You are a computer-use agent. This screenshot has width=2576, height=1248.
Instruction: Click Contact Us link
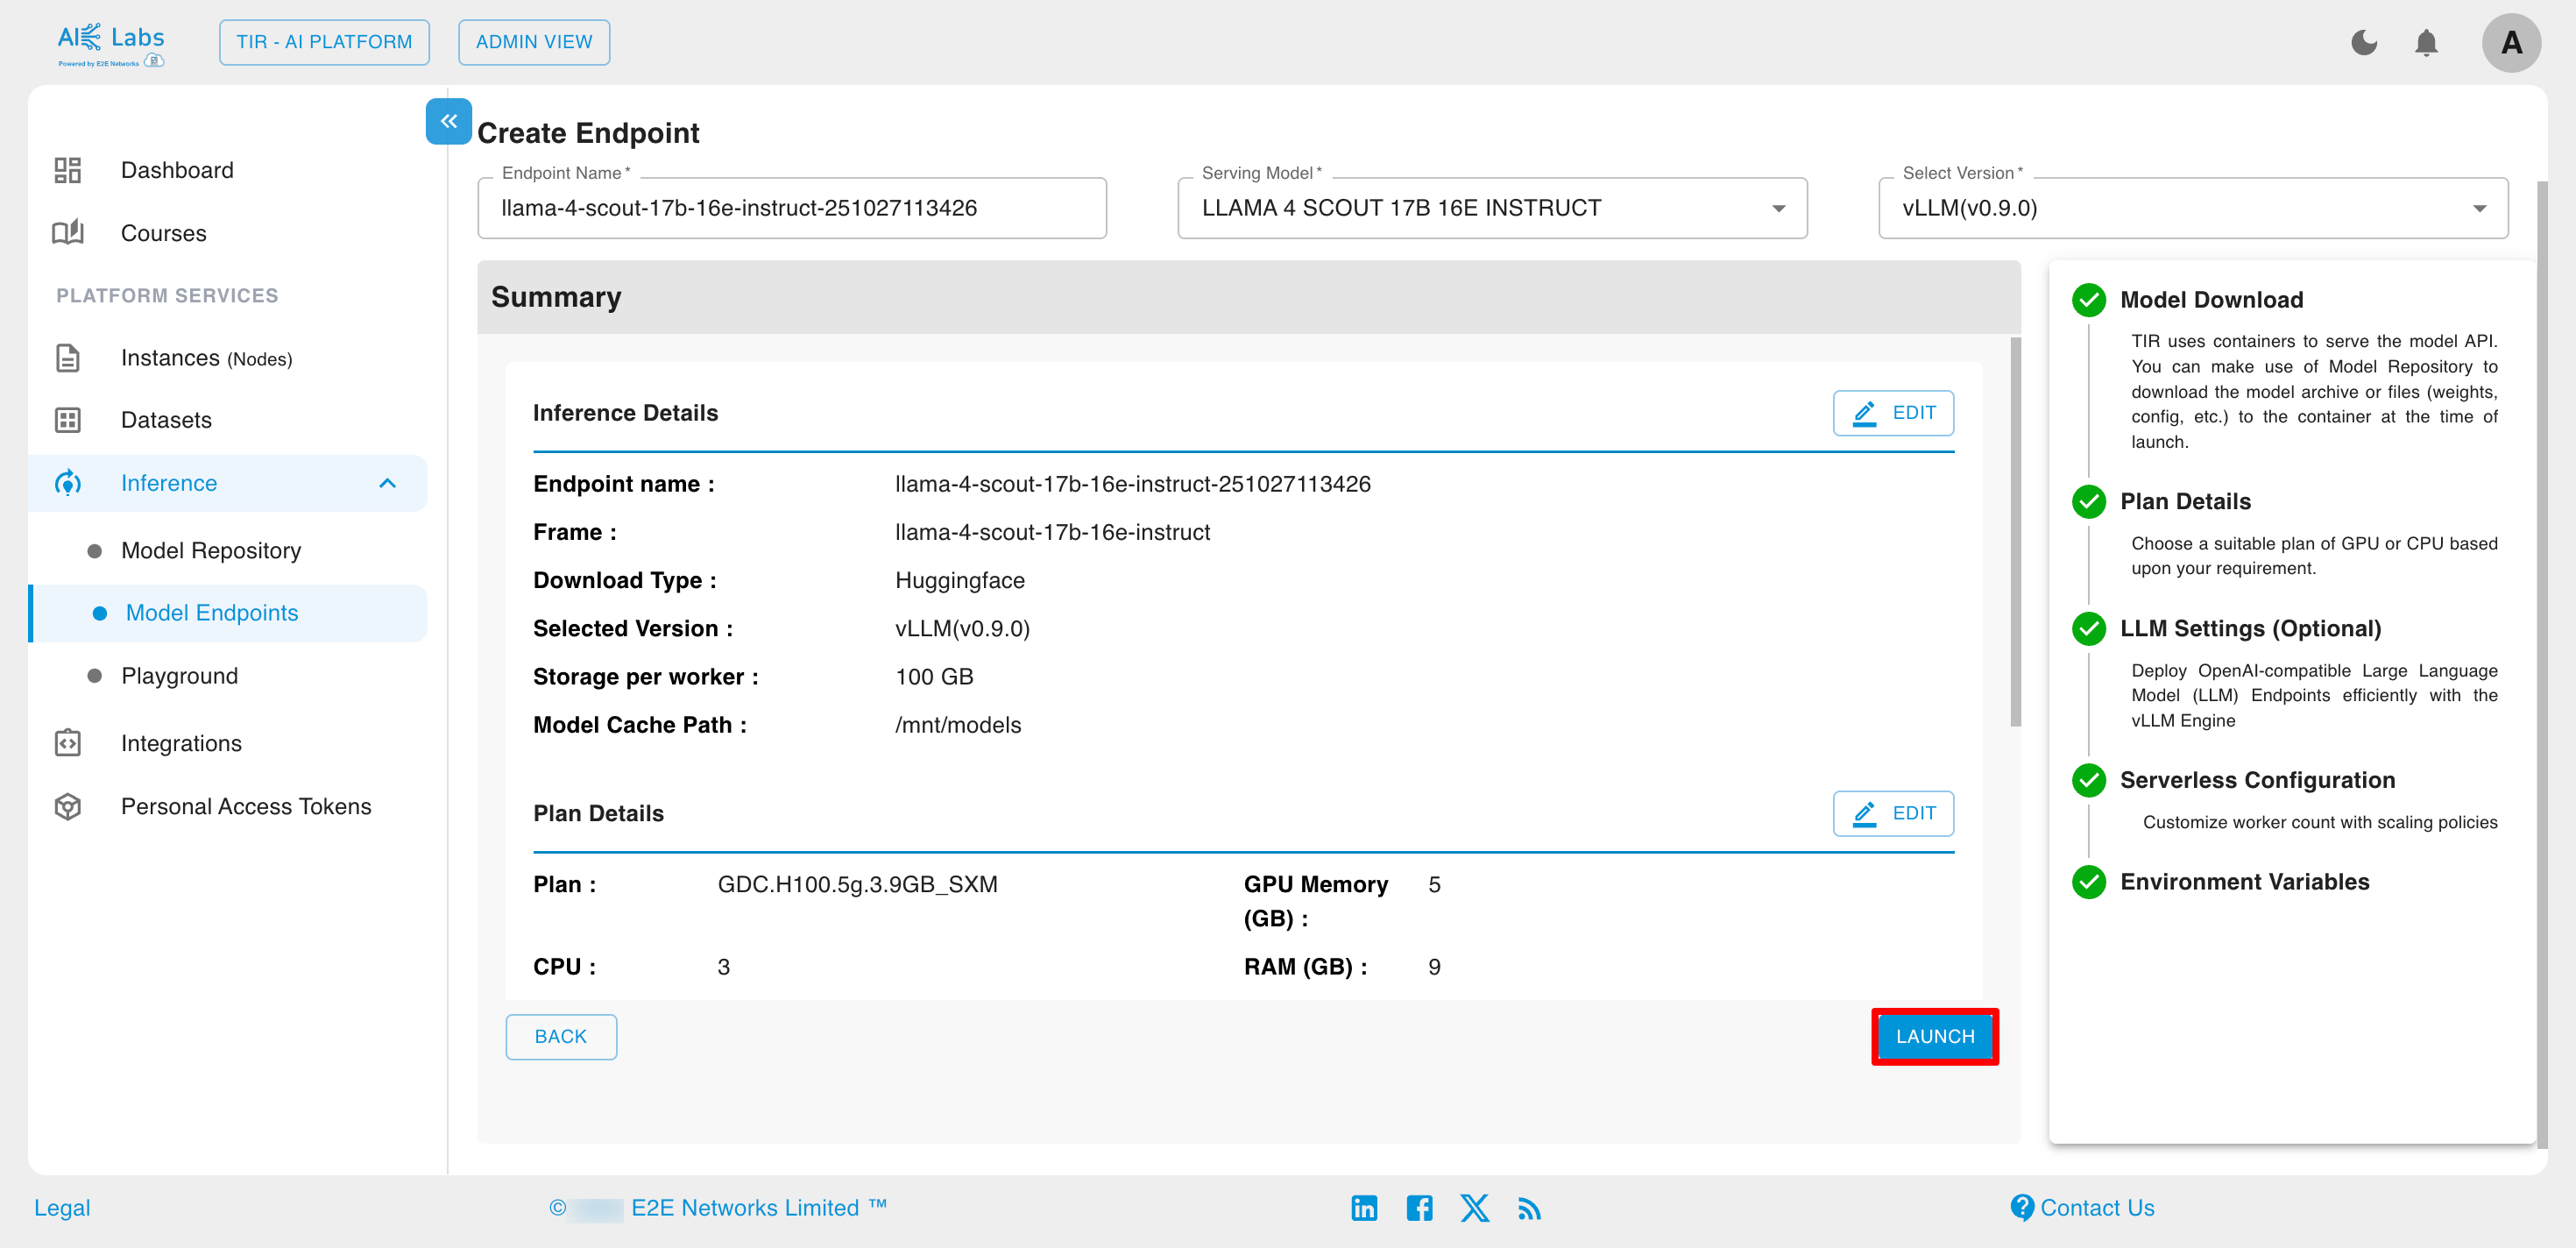2097,1208
